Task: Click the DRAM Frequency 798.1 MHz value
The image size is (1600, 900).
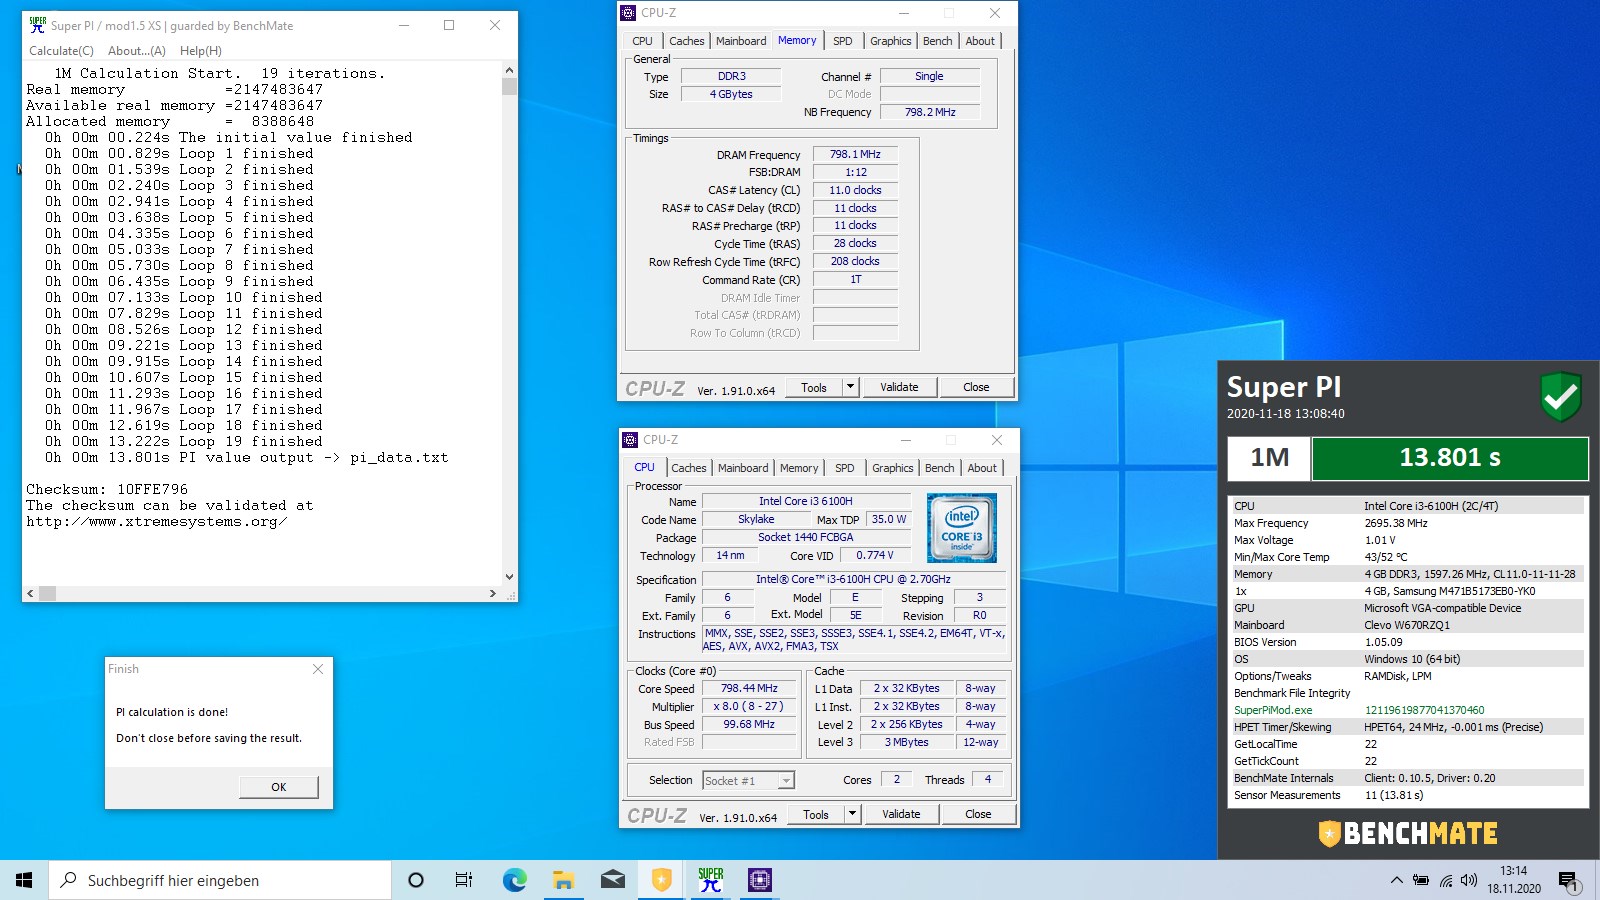Action: coord(855,154)
